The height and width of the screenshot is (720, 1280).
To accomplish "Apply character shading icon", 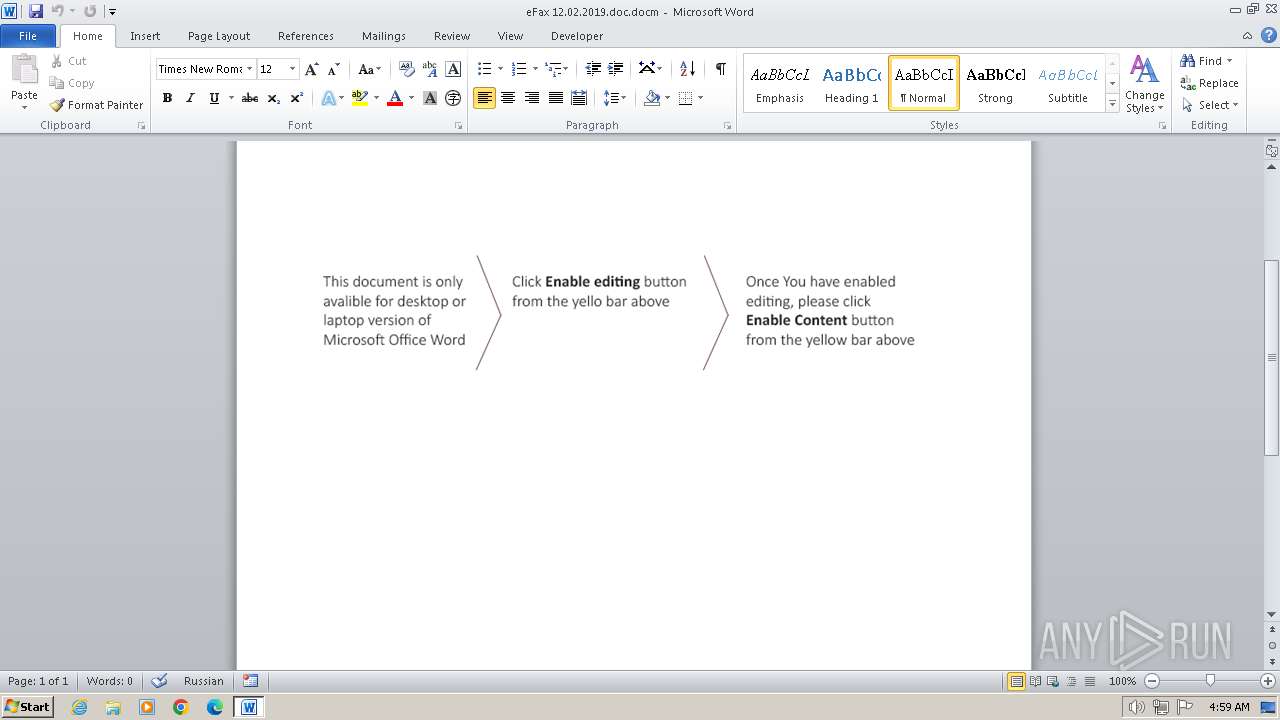I will coord(430,98).
